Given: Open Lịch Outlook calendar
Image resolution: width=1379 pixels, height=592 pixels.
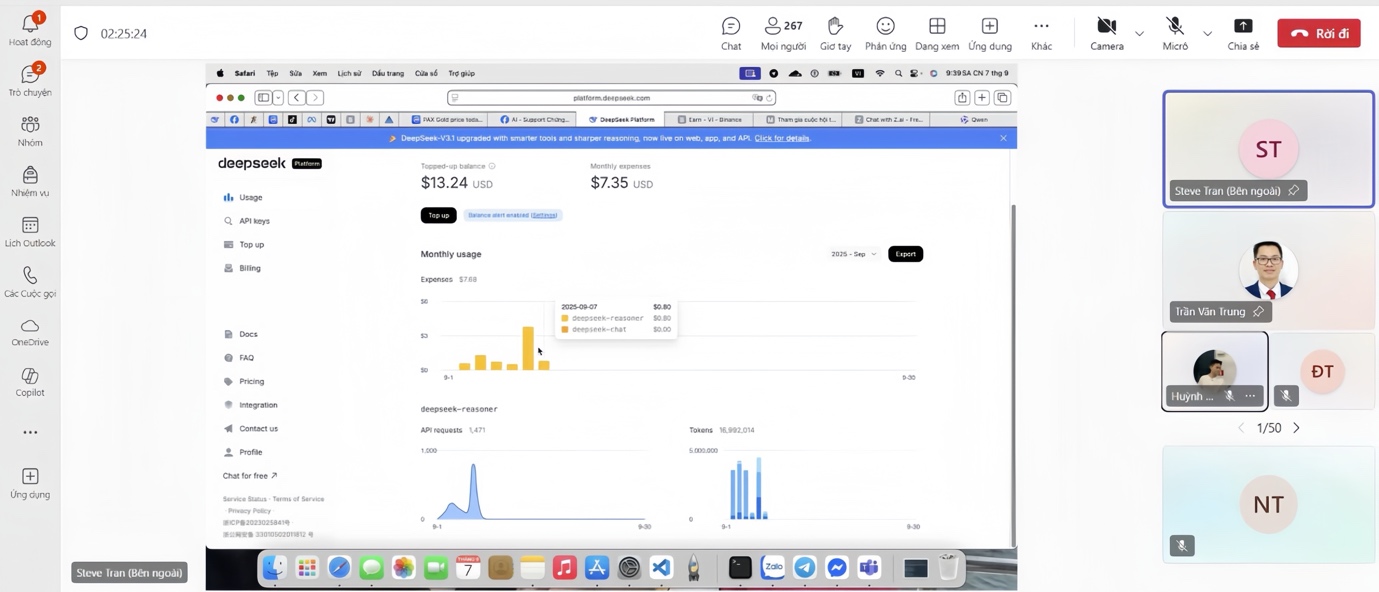Looking at the screenshot, I should [30, 231].
